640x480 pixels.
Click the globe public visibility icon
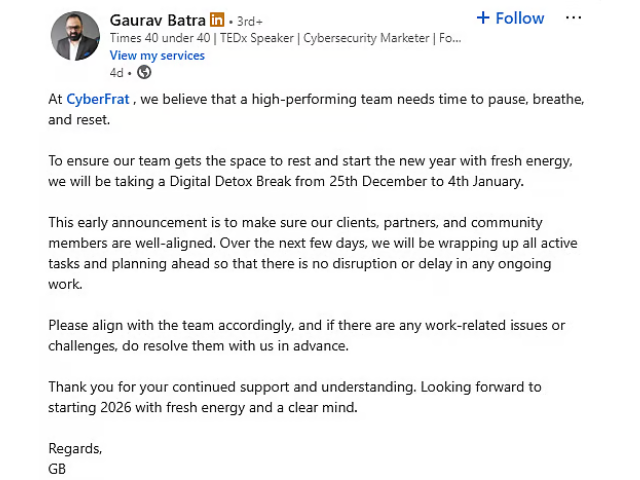click(x=144, y=72)
